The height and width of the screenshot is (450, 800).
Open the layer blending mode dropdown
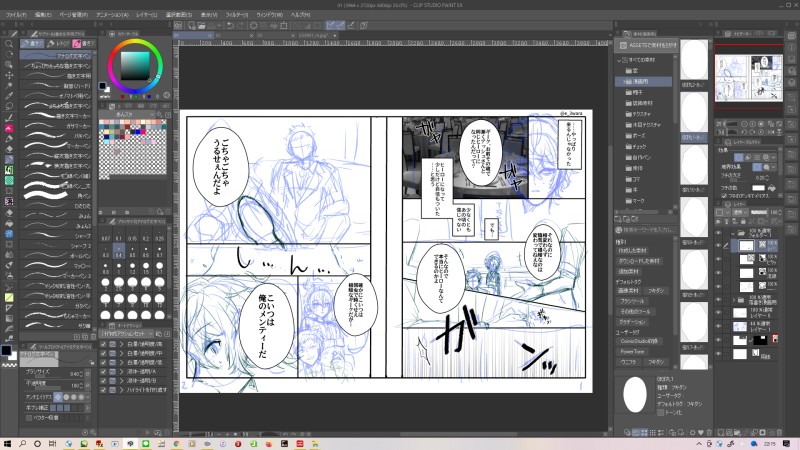tap(739, 212)
